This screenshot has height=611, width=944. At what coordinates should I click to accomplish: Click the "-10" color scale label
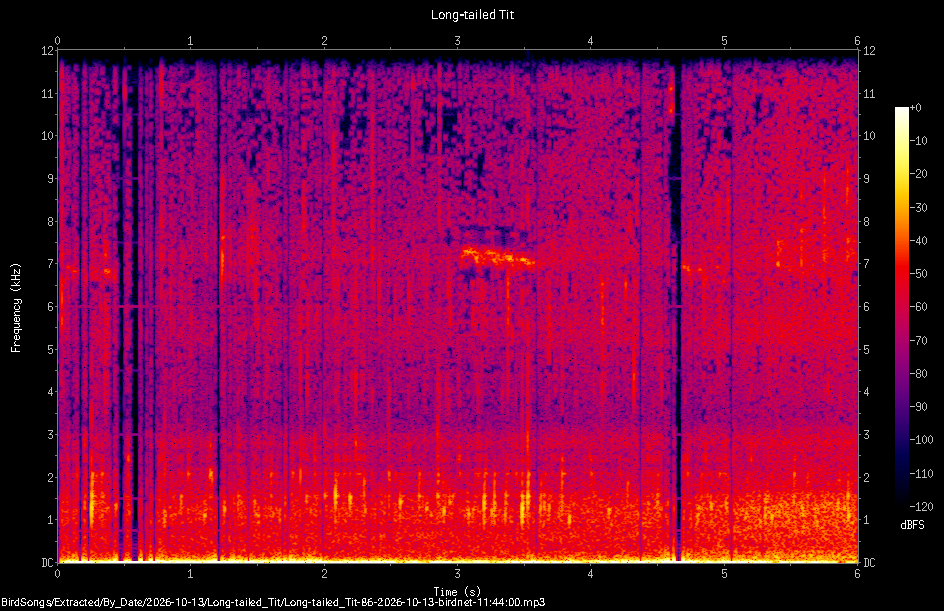pos(918,141)
